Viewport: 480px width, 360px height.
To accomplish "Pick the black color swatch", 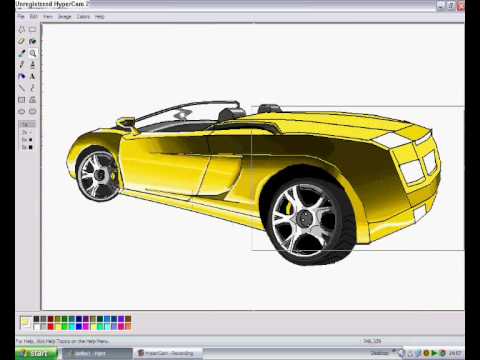I will point(36,319).
